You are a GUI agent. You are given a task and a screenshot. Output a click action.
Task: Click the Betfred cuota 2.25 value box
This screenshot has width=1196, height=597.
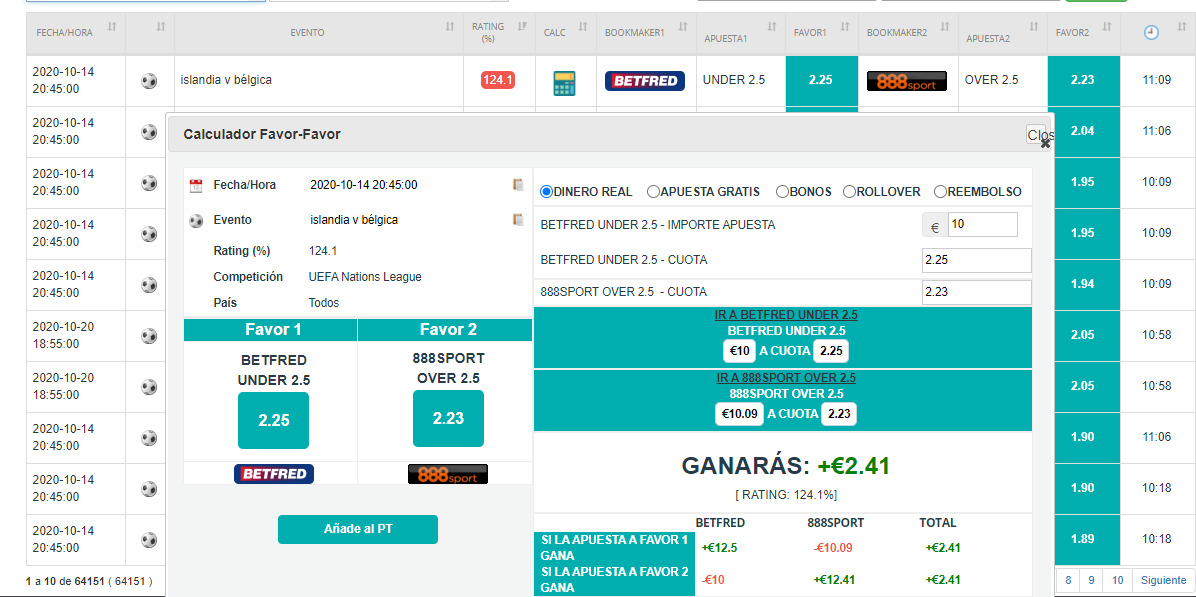click(831, 351)
